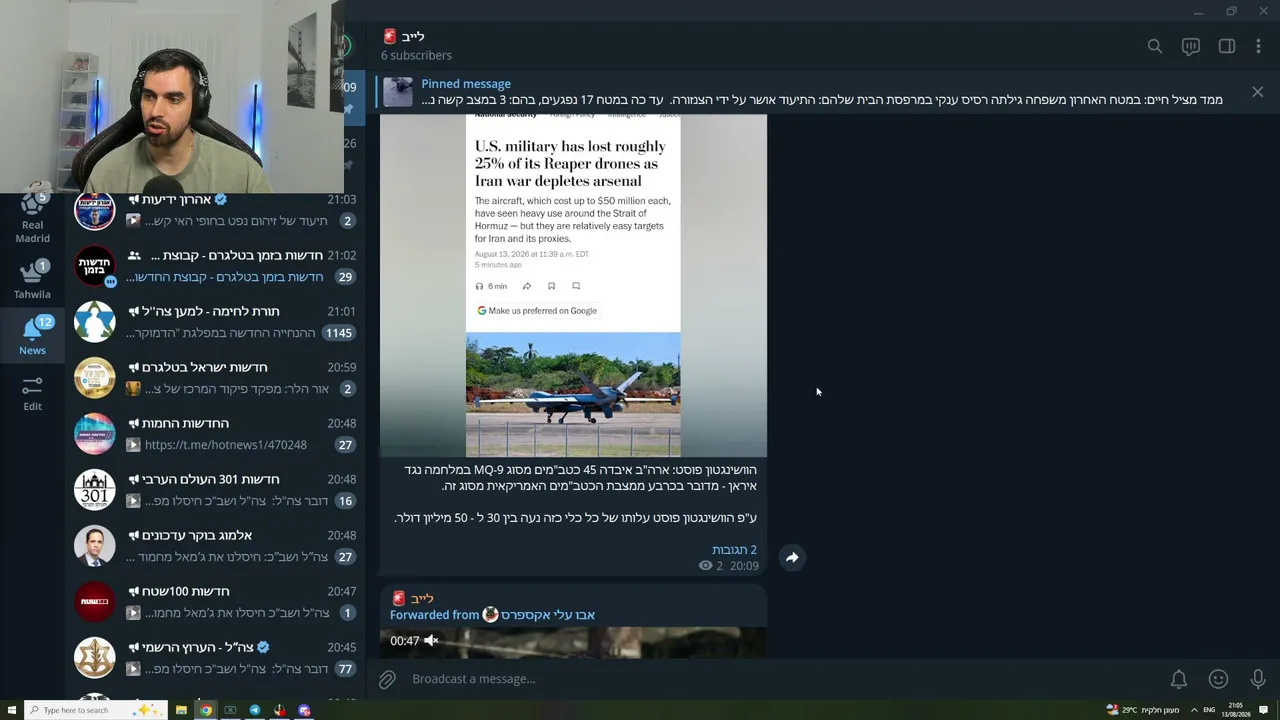Image resolution: width=1280 pixels, height=720 pixels.
Task: Click the 77 unread badge
Action: [x=346, y=669]
